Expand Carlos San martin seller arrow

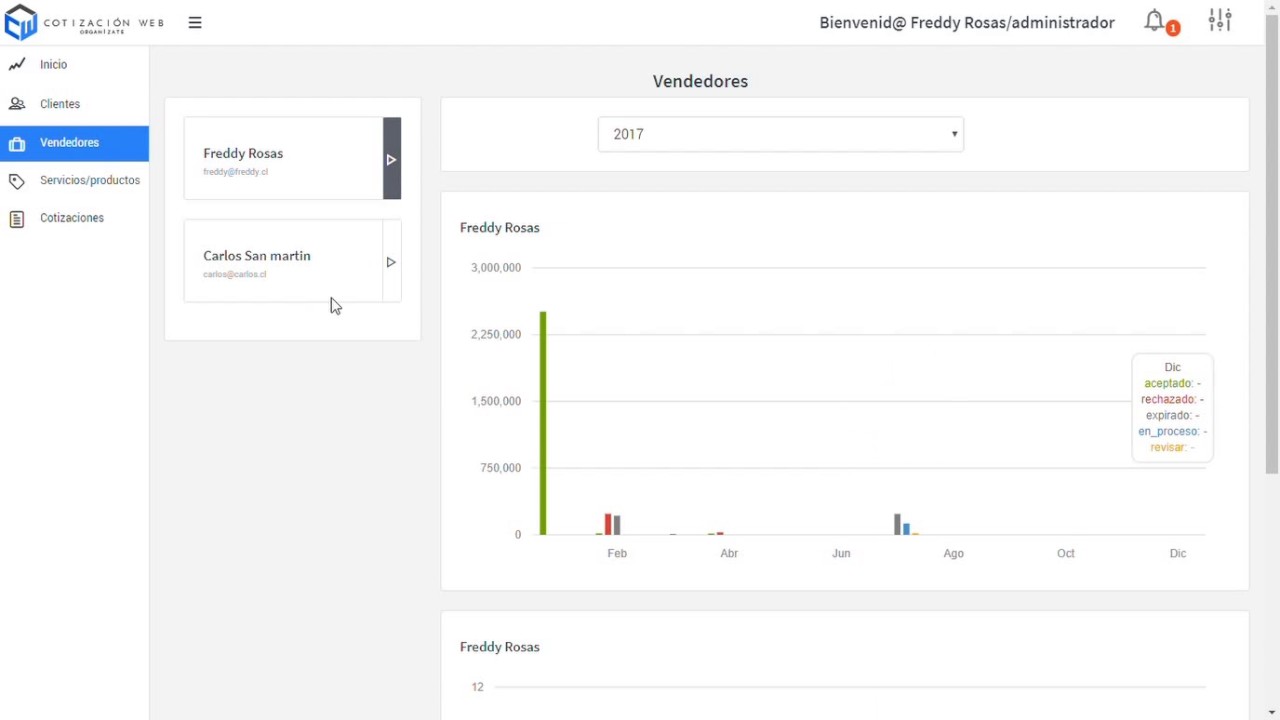pyautogui.click(x=392, y=262)
